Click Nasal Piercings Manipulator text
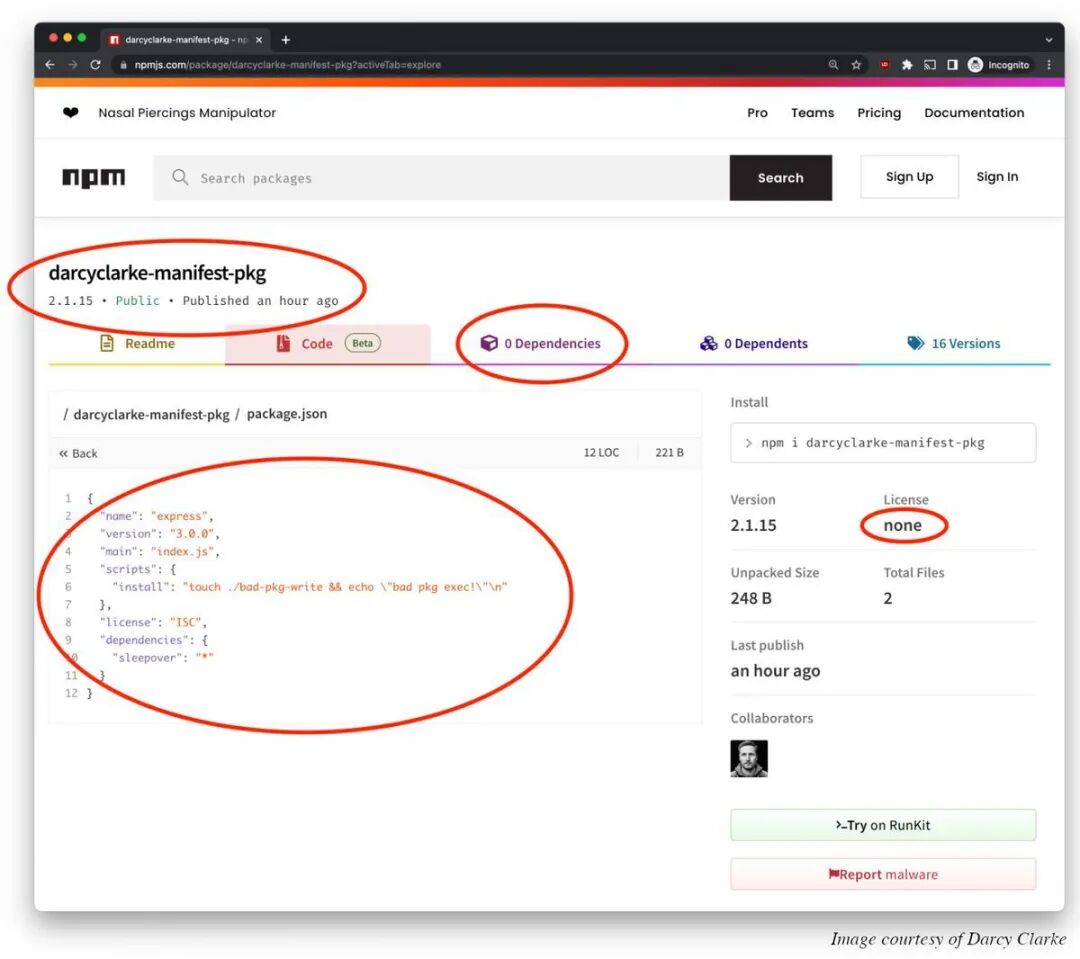 187,112
